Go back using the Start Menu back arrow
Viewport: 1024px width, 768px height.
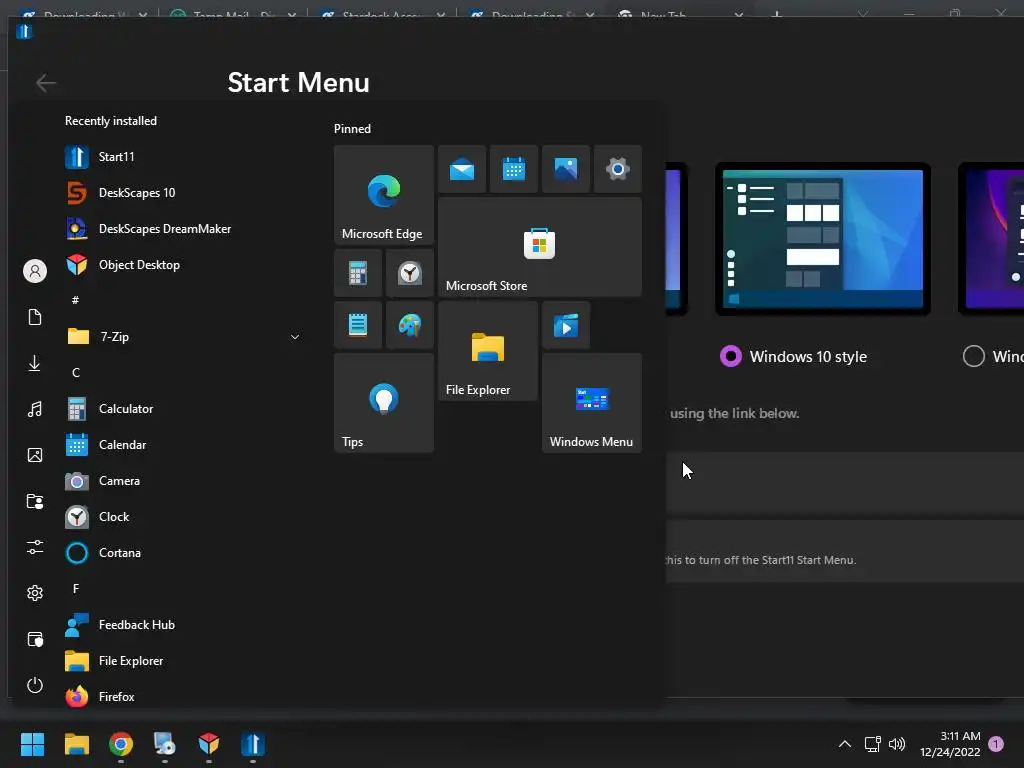coord(46,83)
